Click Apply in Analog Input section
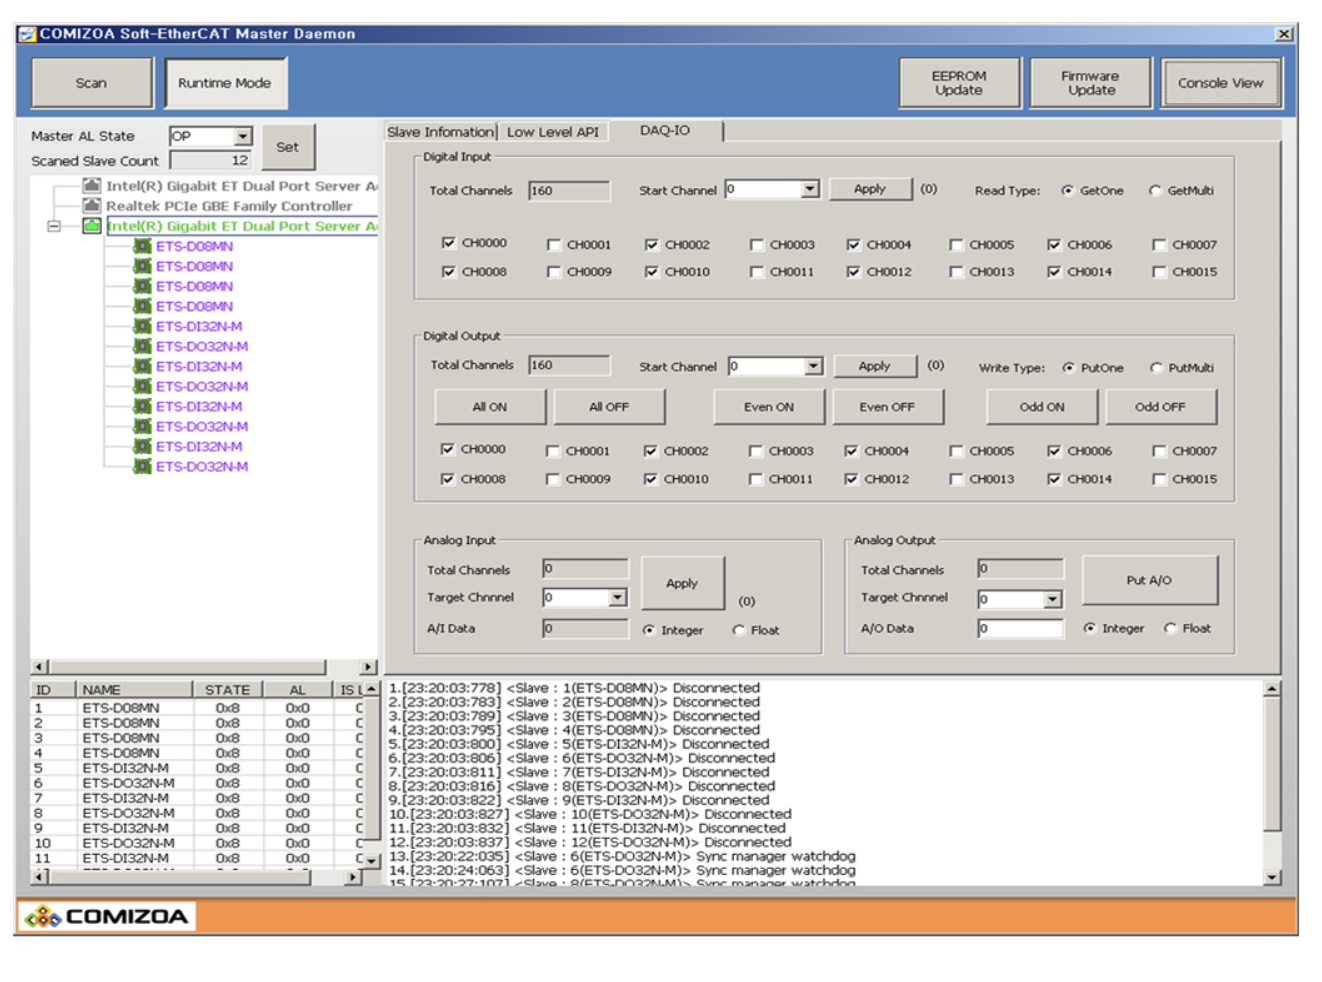The image size is (1322, 982). [x=682, y=583]
